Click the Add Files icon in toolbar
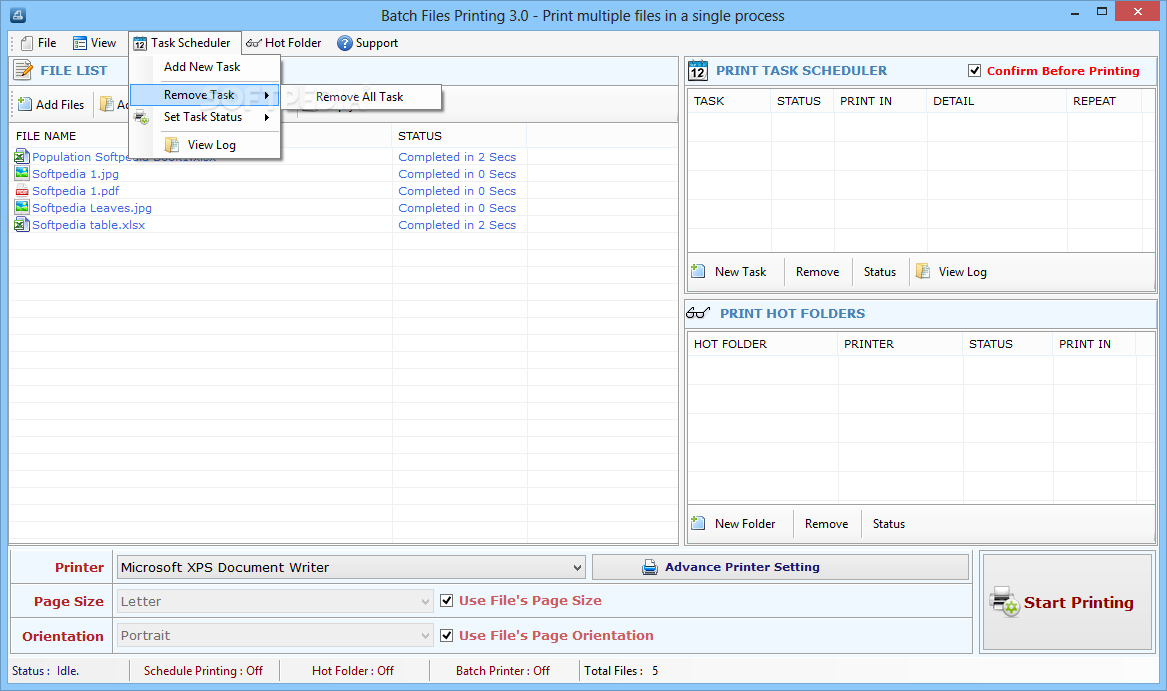Screen dimensions: 1167x691 pyautogui.click(x=25, y=104)
